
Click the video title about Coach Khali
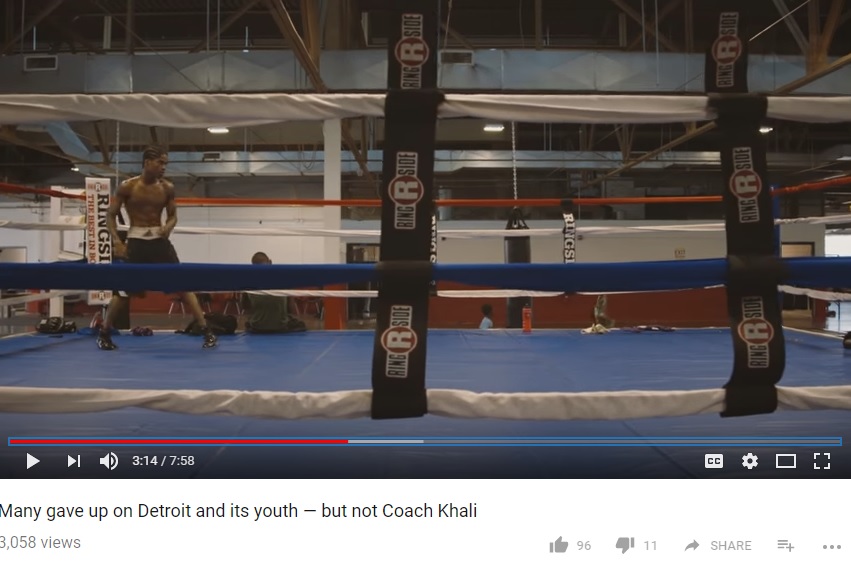pyautogui.click(x=238, y=511)
